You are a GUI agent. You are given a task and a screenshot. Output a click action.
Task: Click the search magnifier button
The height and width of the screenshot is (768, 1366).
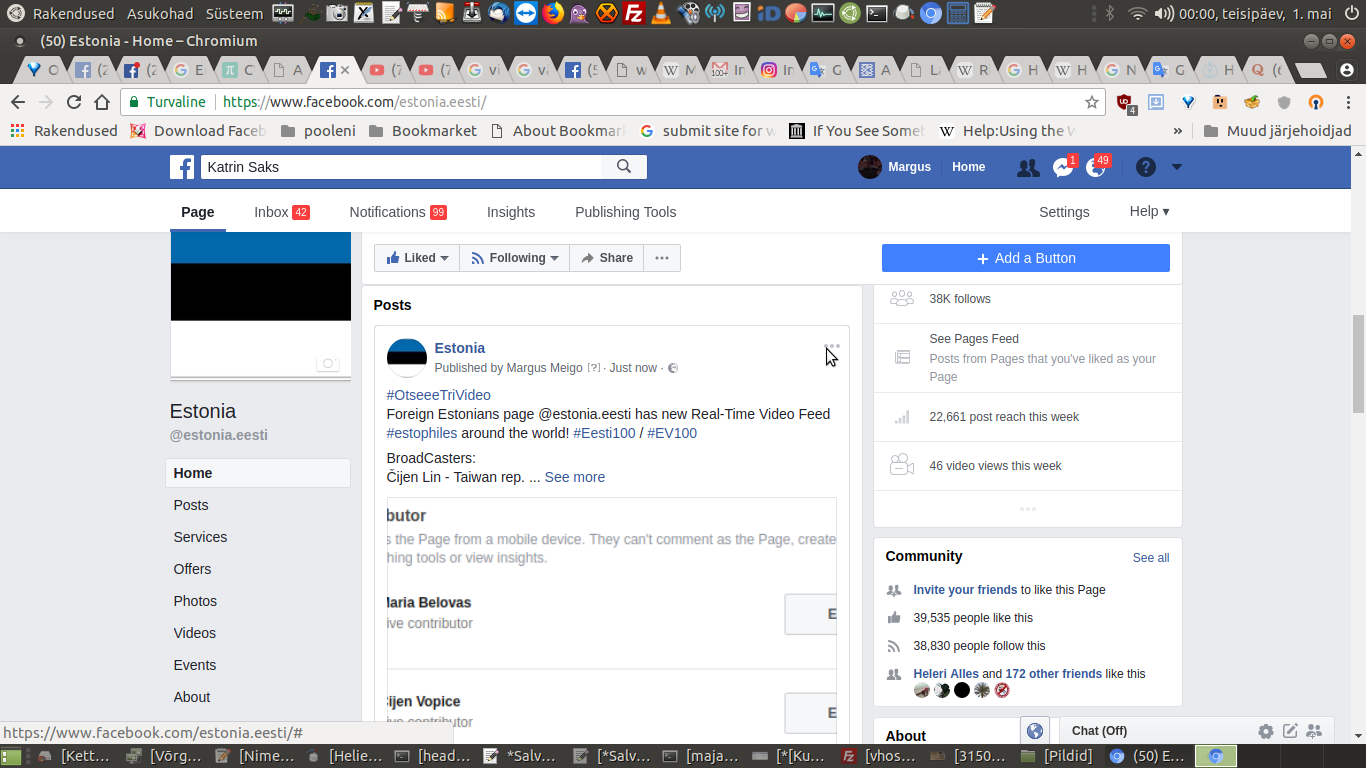624,167
